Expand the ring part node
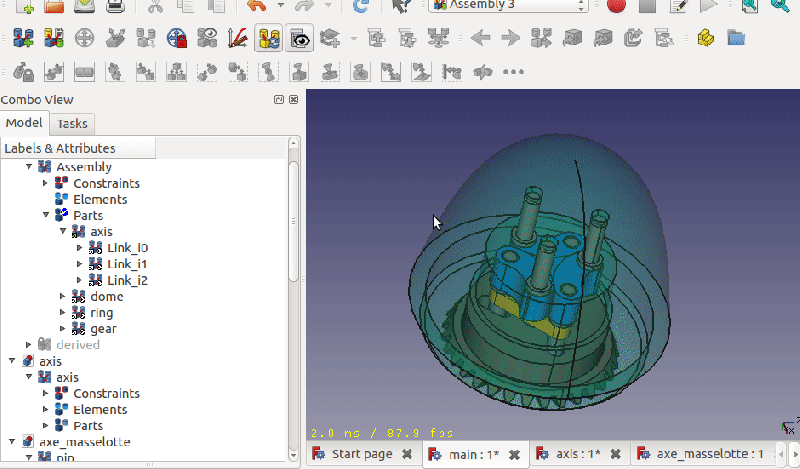 click(x=62, y=312)
